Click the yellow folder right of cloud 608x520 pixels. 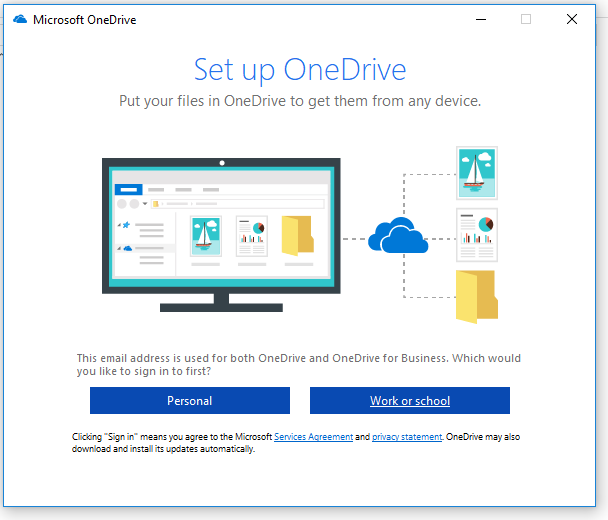click(476, 296)
